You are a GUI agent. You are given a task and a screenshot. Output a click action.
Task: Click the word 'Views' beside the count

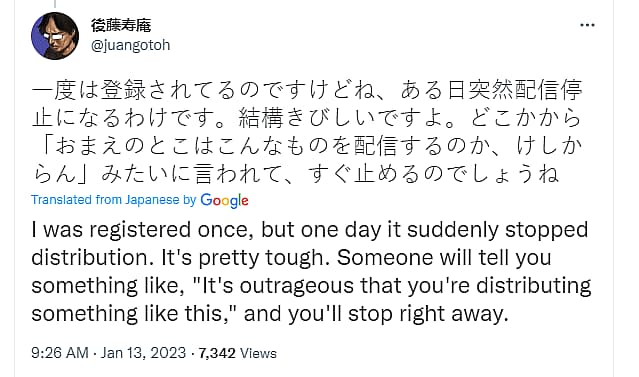[258, 353]
